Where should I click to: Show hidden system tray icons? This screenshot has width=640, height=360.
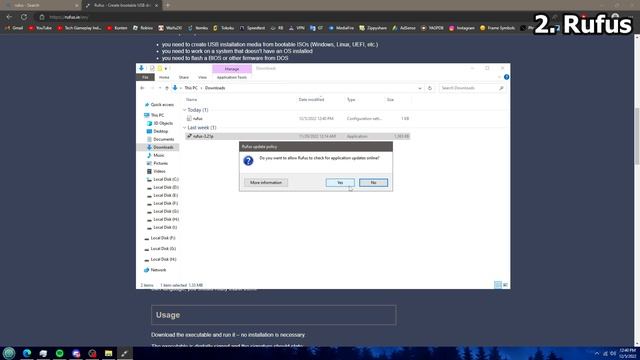tap(597, 353)
